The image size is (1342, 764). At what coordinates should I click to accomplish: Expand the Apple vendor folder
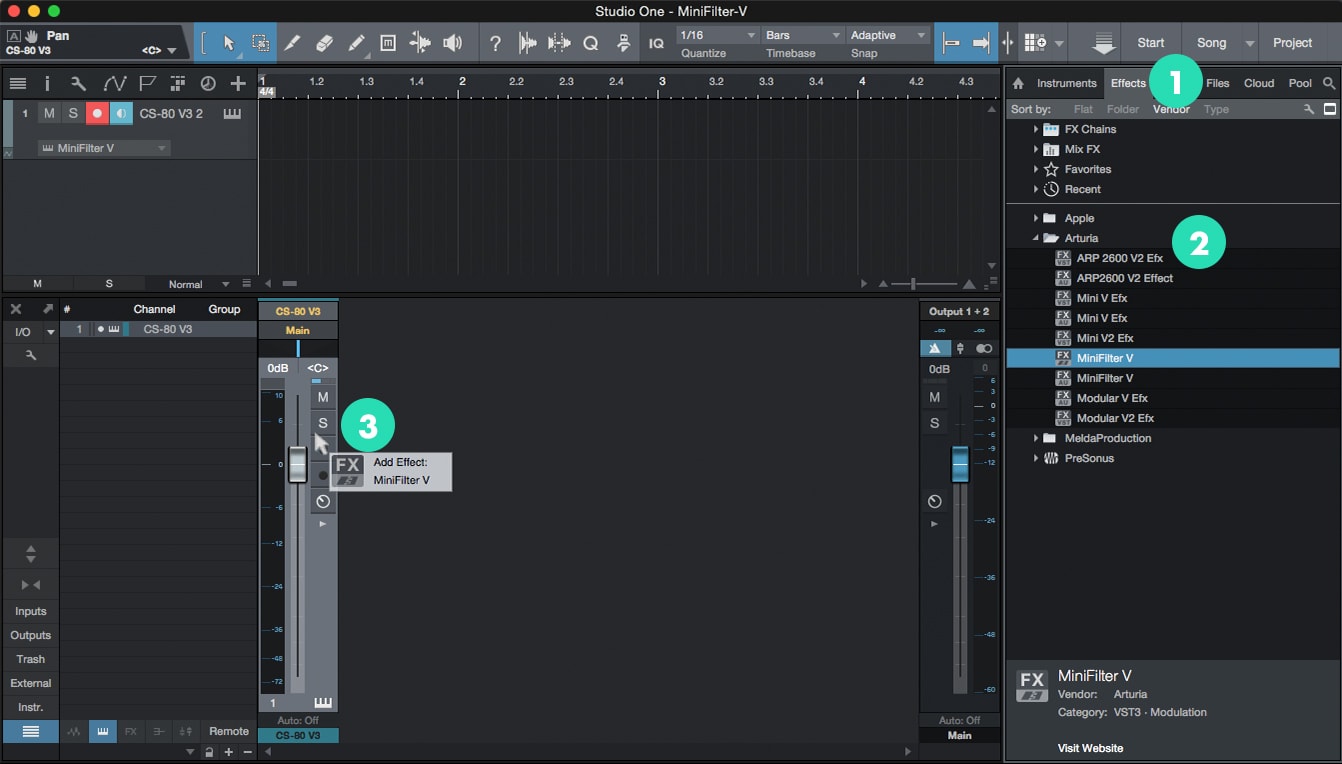(x=1036, y=218)
